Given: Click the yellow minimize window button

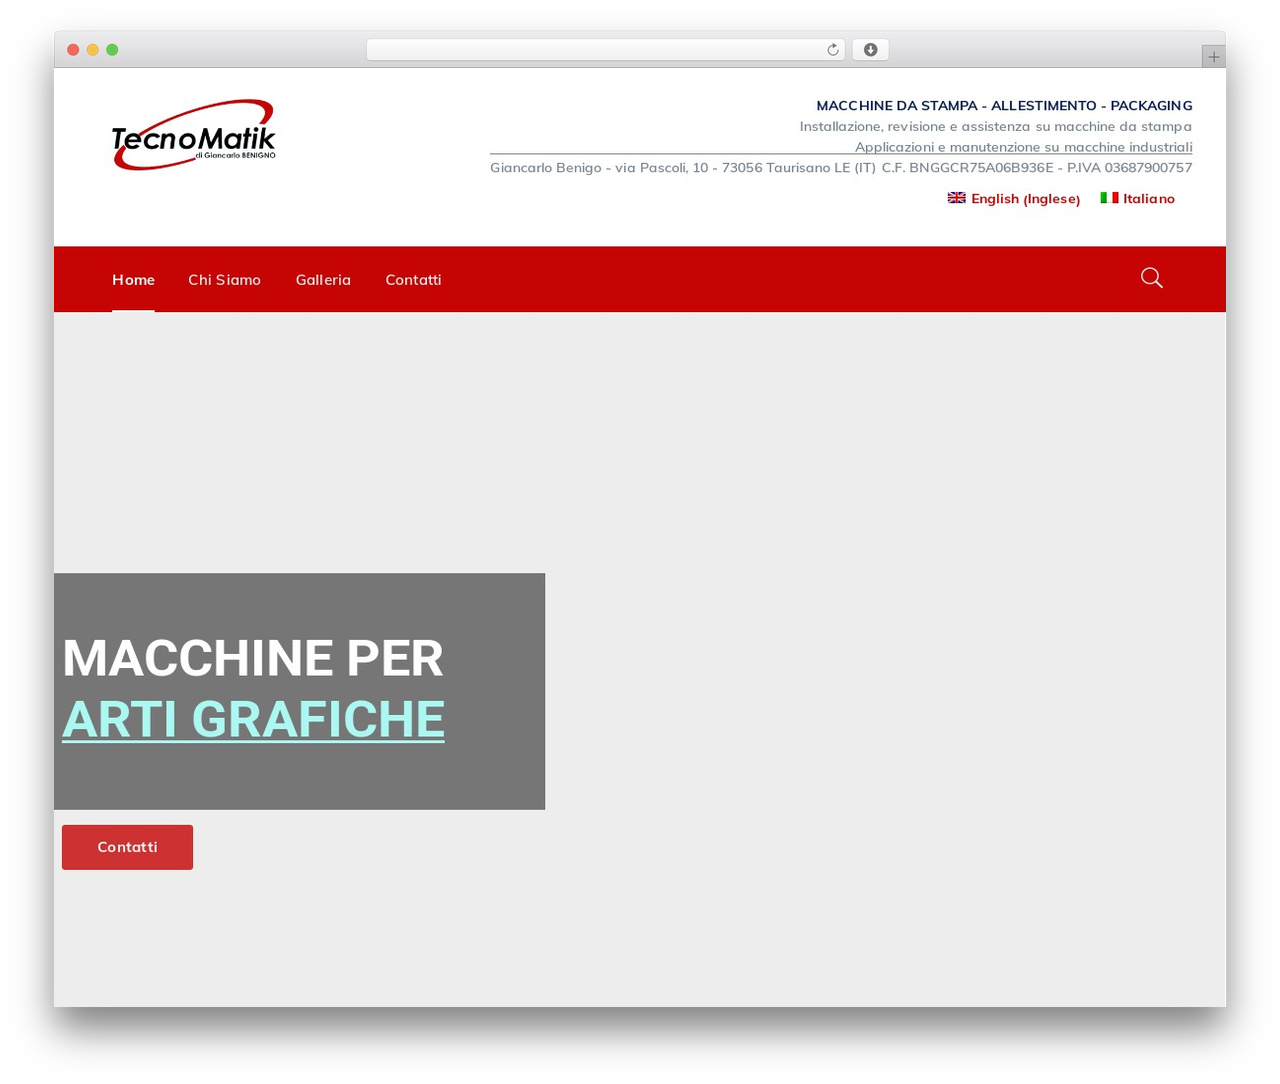Looking at the screenshot, I should (x=92, y=50).
